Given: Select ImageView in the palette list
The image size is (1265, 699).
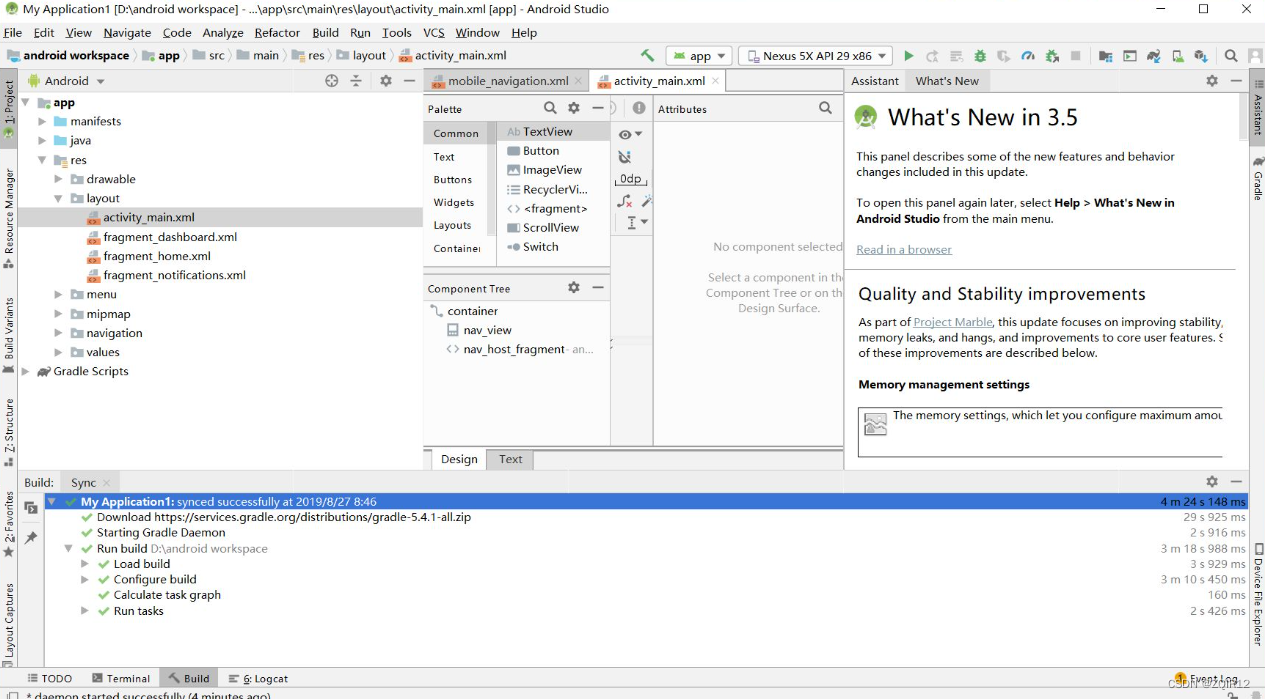Looking at the screenshot, I should (552, 170).
